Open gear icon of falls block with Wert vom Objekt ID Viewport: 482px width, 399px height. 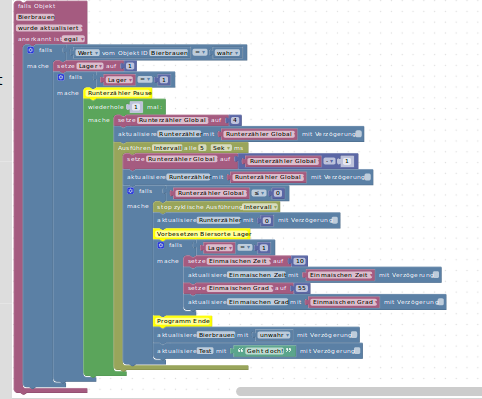click(31, 50)
